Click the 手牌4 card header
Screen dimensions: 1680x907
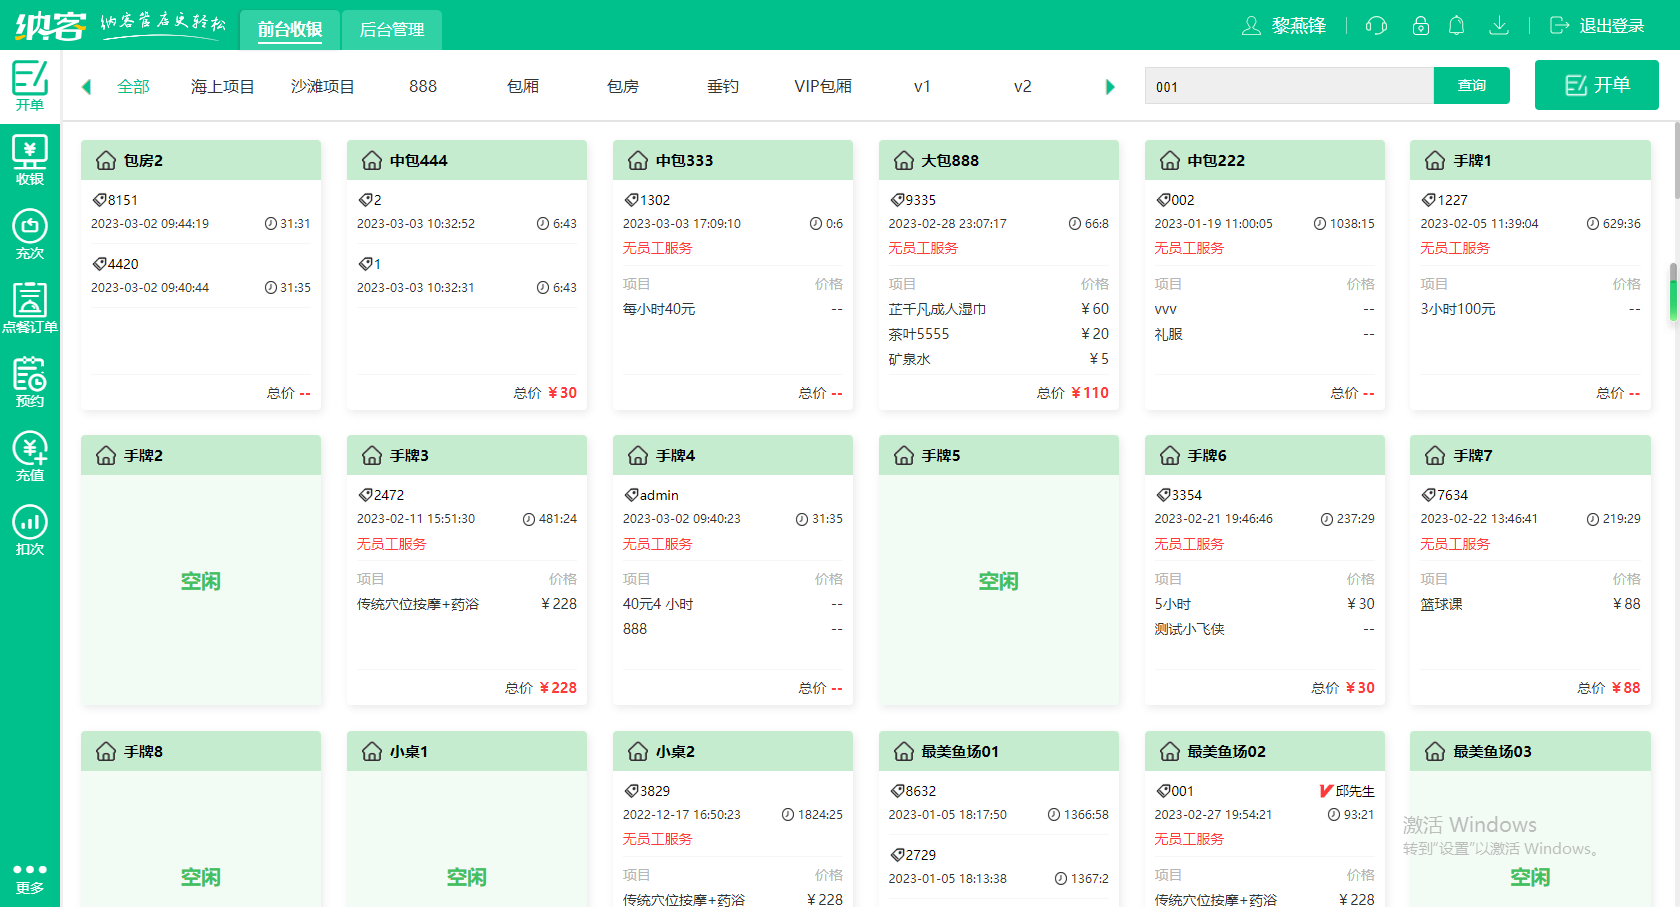click(x=733, y=455)
